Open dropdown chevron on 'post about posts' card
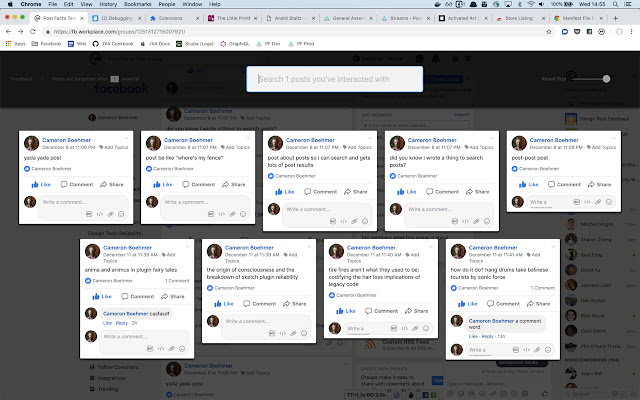The width and height of the screenshot is (640, 400). tap(370, 138)
